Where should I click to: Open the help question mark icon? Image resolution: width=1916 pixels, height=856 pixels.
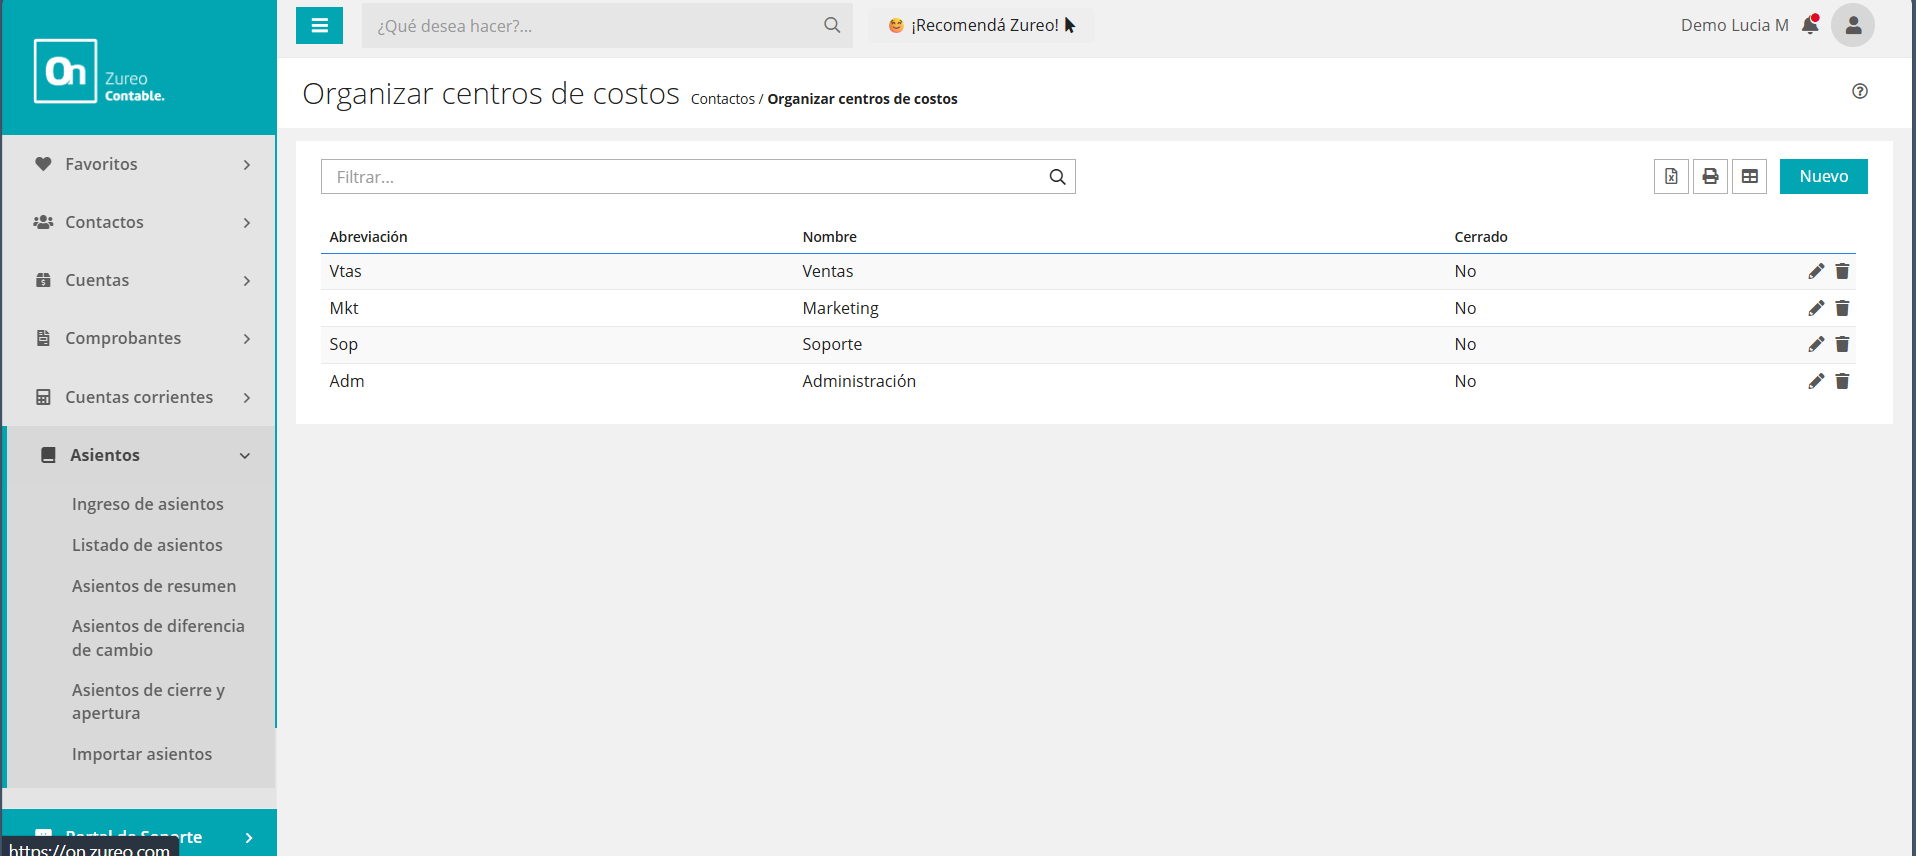[x=1859, y=91]
